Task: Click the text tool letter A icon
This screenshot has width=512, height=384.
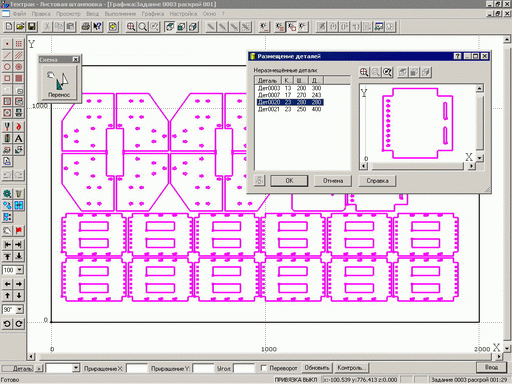Action: point(19,138)
